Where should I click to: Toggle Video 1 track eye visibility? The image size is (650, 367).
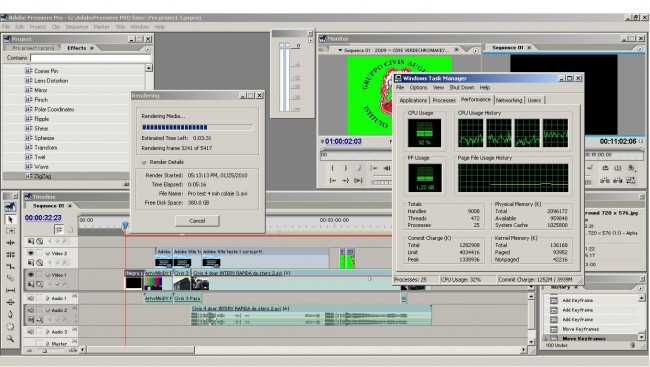coord(31,275)
